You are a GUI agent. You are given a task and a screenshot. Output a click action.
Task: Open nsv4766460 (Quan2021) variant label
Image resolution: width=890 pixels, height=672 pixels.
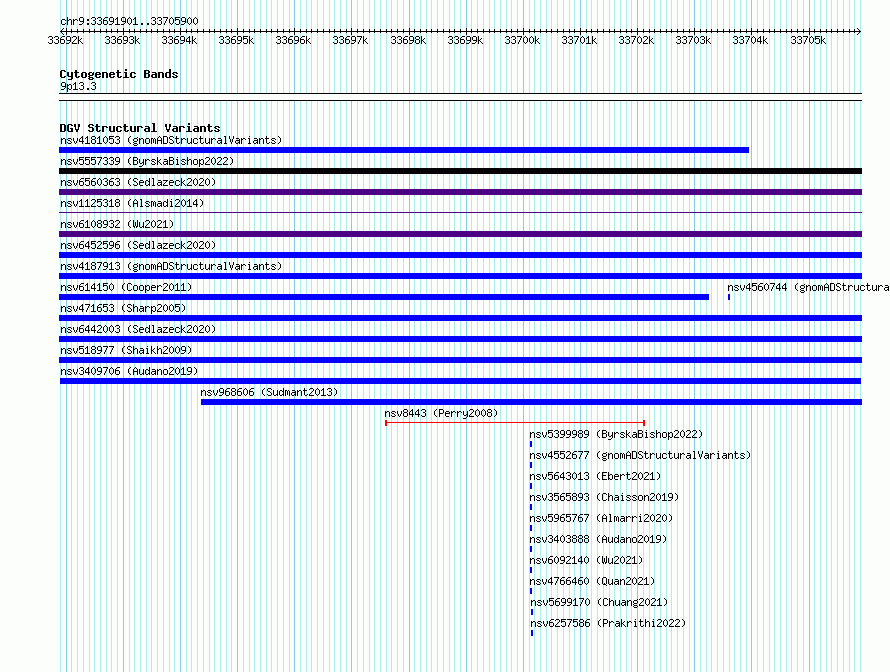click(592, 581)
